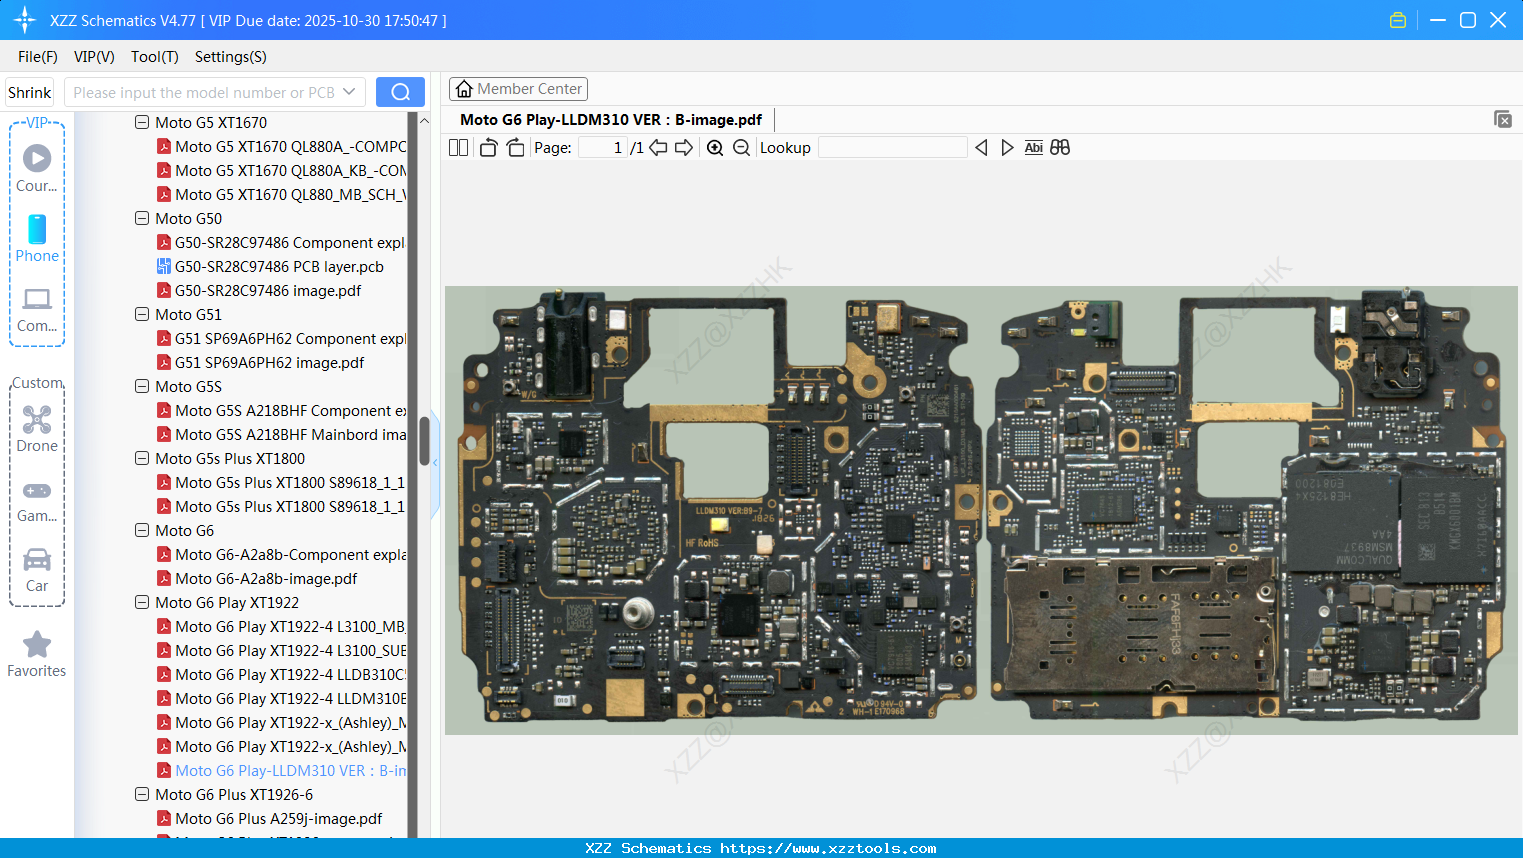Toggle the Abi match-text option
This screenshot has width=1523, height=858.
tap(1033, 148)
